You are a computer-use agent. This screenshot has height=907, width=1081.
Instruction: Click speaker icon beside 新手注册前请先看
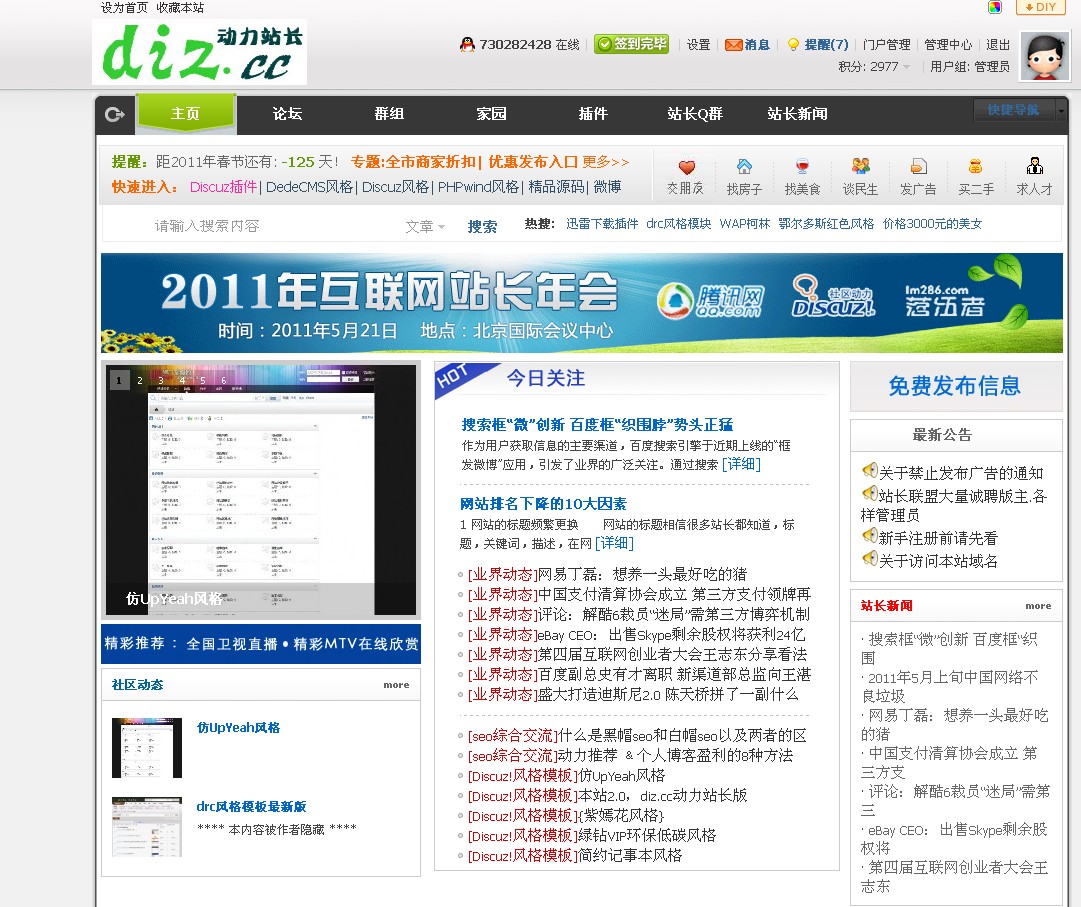click(x=869, y=536)
